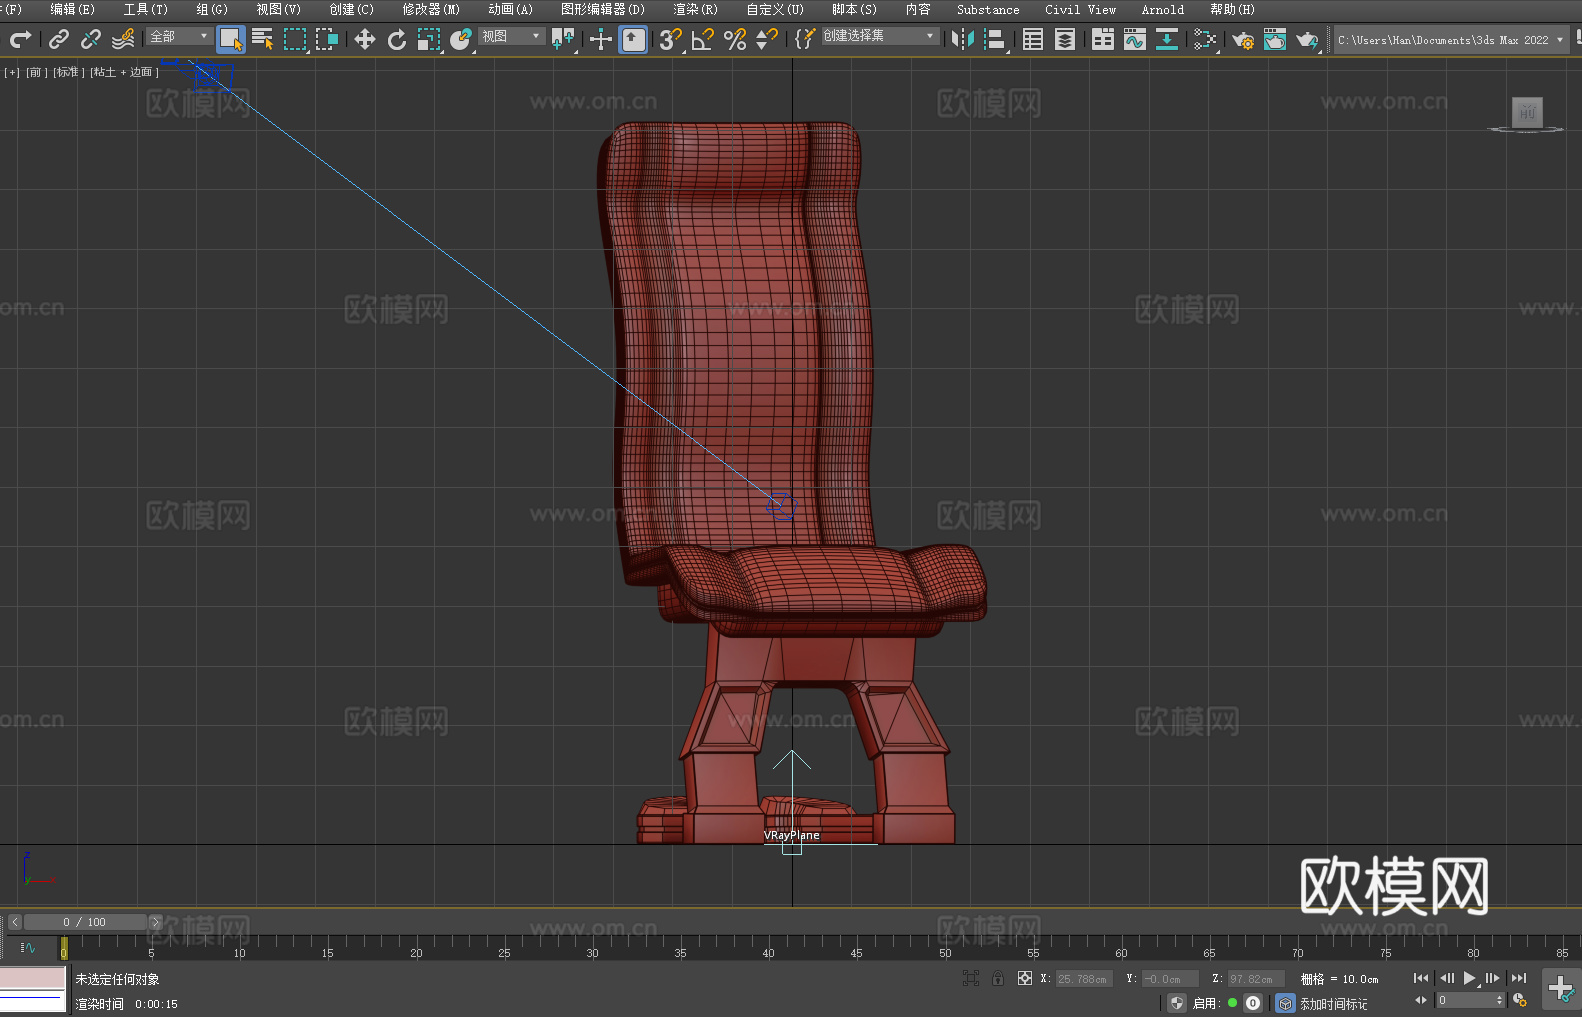Choose the Rectangular Selection Region tool
Screen dimensions: 1582x1017
coord(295,39)
